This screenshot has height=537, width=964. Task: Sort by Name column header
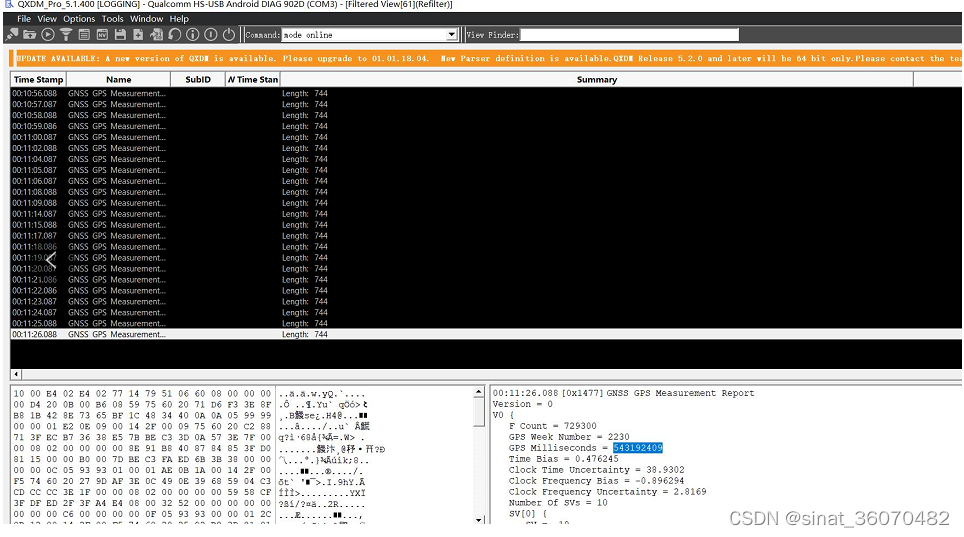coord(118,79)
